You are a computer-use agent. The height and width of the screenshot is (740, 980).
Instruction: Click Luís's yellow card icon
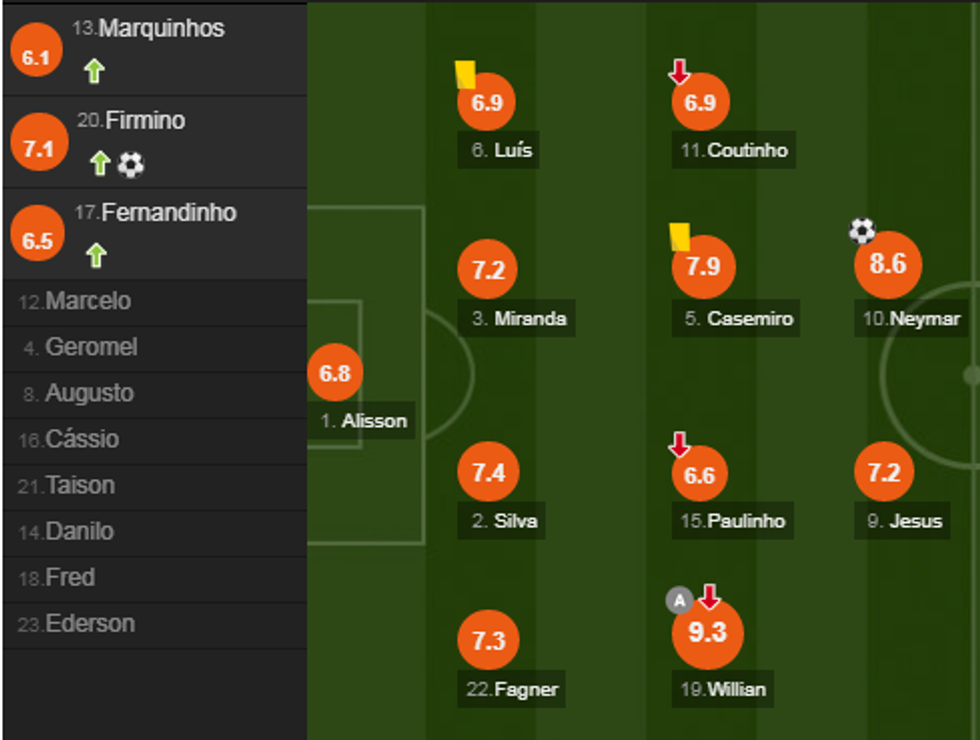(465, 74)
